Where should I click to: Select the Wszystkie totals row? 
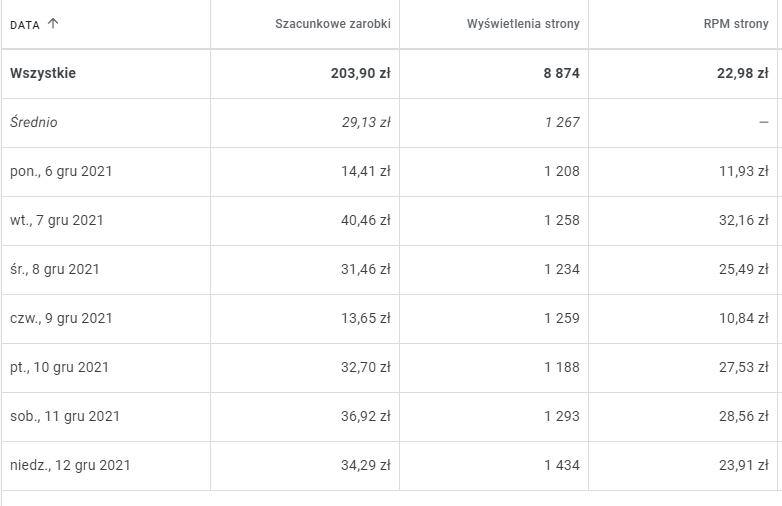(43, 73)
